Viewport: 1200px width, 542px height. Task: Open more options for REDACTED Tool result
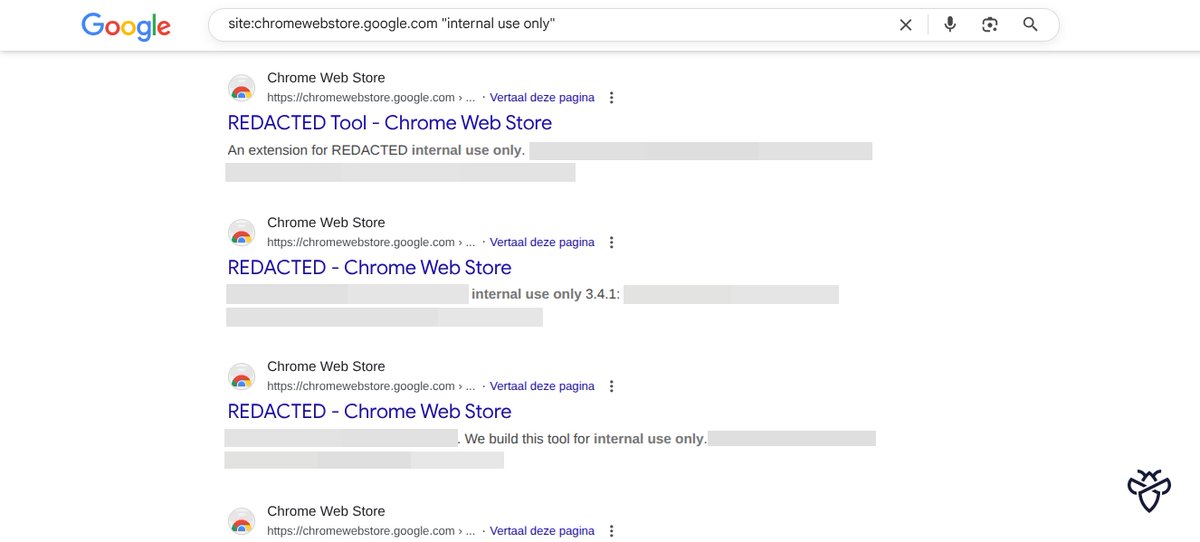point(612,98)
